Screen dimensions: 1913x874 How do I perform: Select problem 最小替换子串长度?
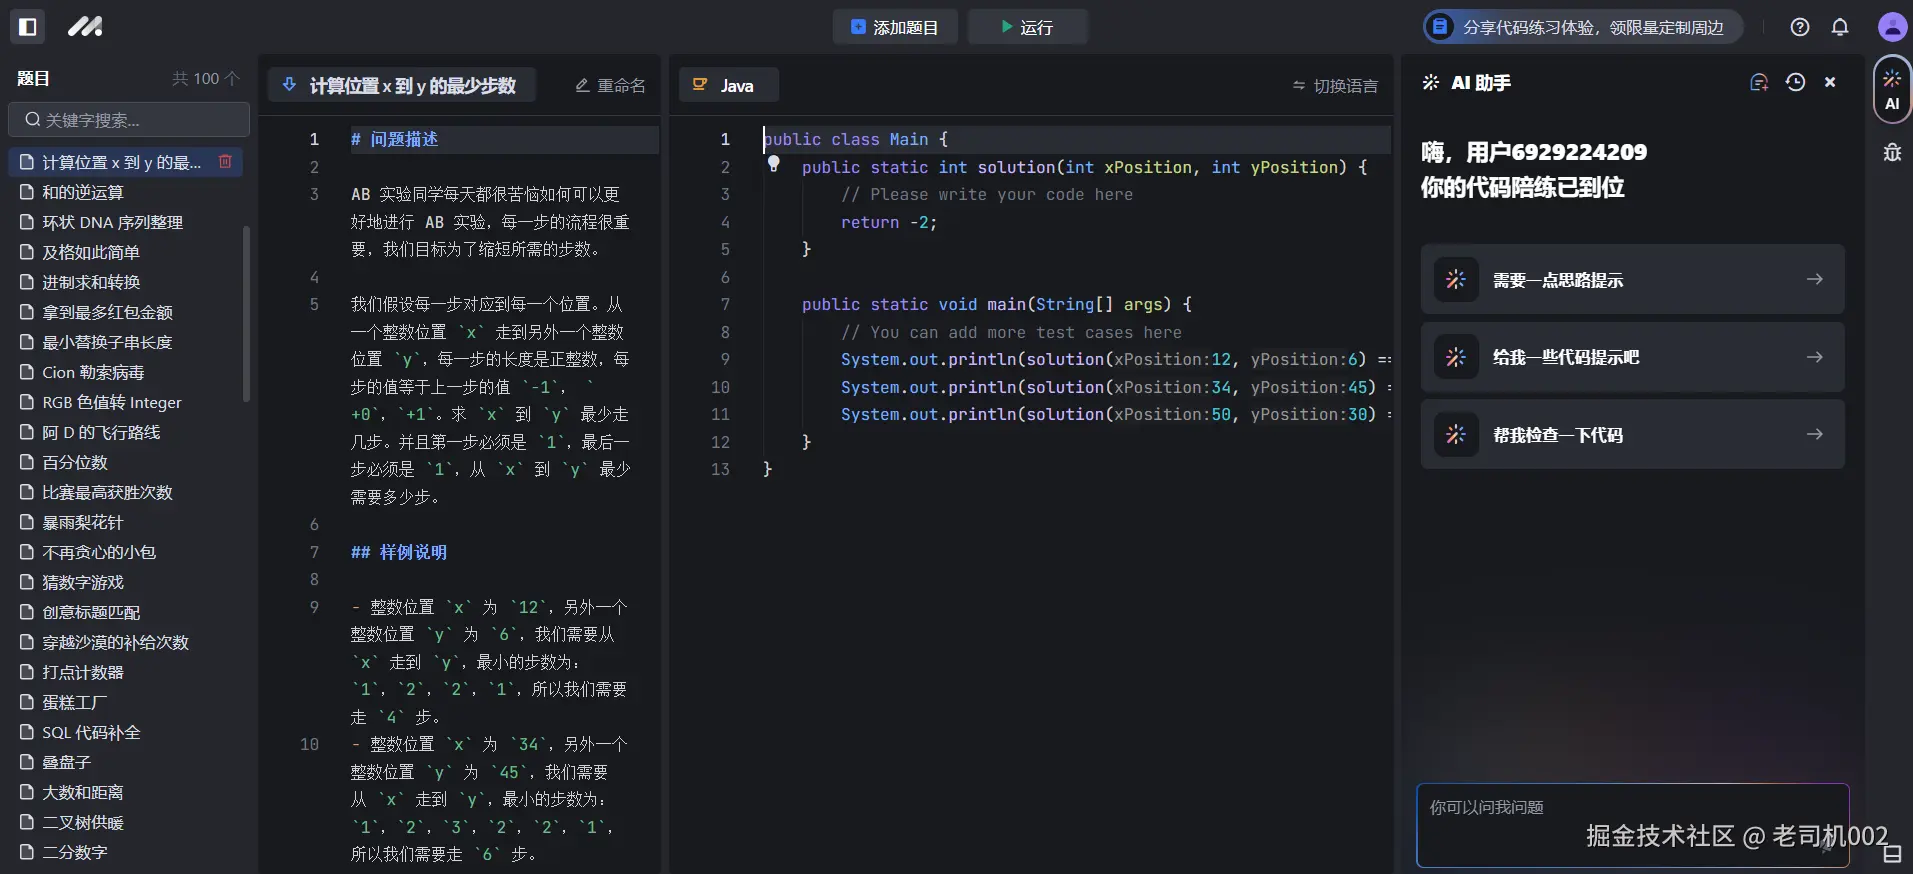[126, 342]
